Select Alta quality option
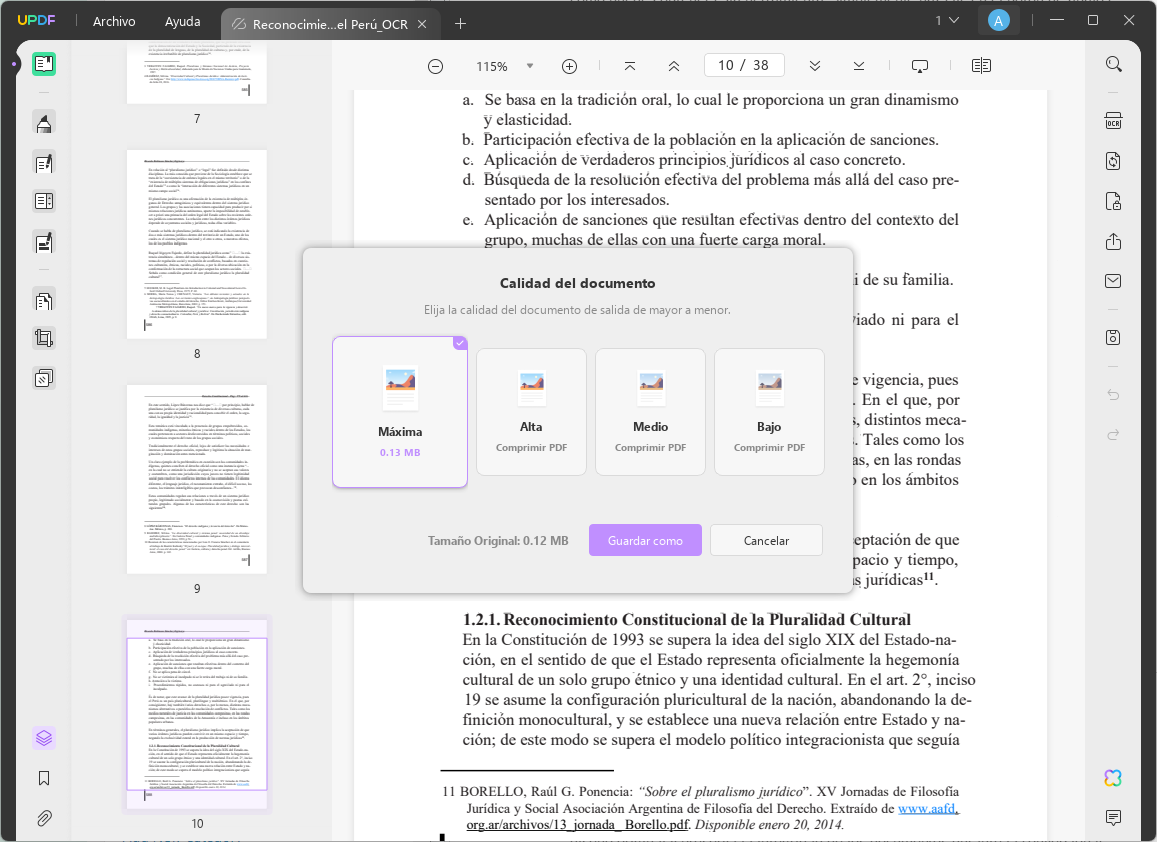 [x=531, y=412]
